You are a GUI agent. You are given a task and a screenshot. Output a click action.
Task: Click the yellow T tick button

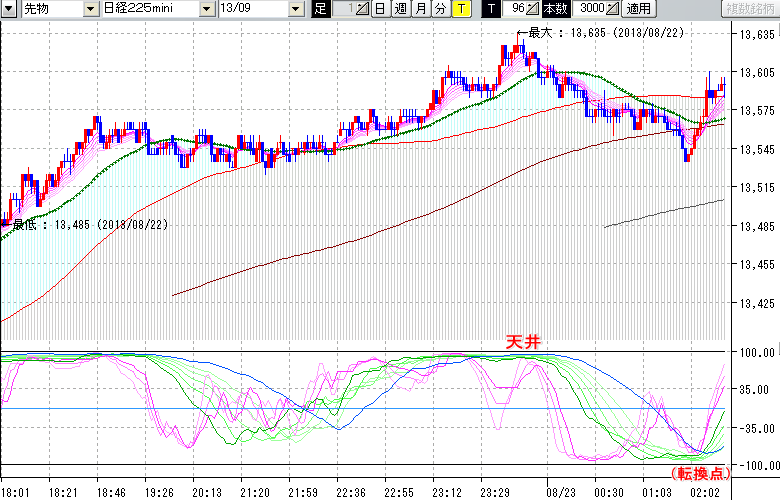click(460, 9)
